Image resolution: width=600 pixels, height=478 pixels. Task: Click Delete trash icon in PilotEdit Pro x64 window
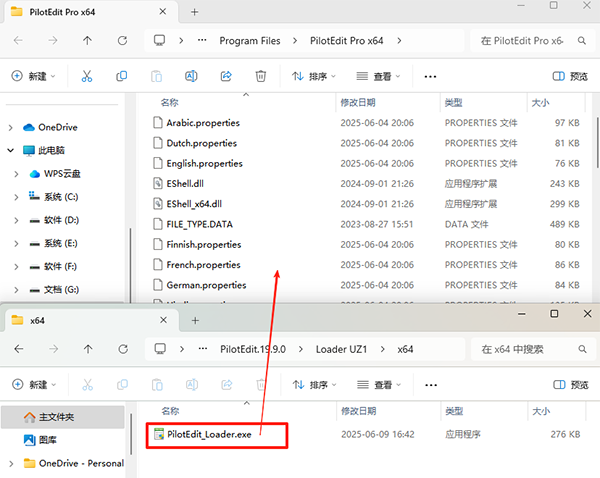tap(261, 76)
